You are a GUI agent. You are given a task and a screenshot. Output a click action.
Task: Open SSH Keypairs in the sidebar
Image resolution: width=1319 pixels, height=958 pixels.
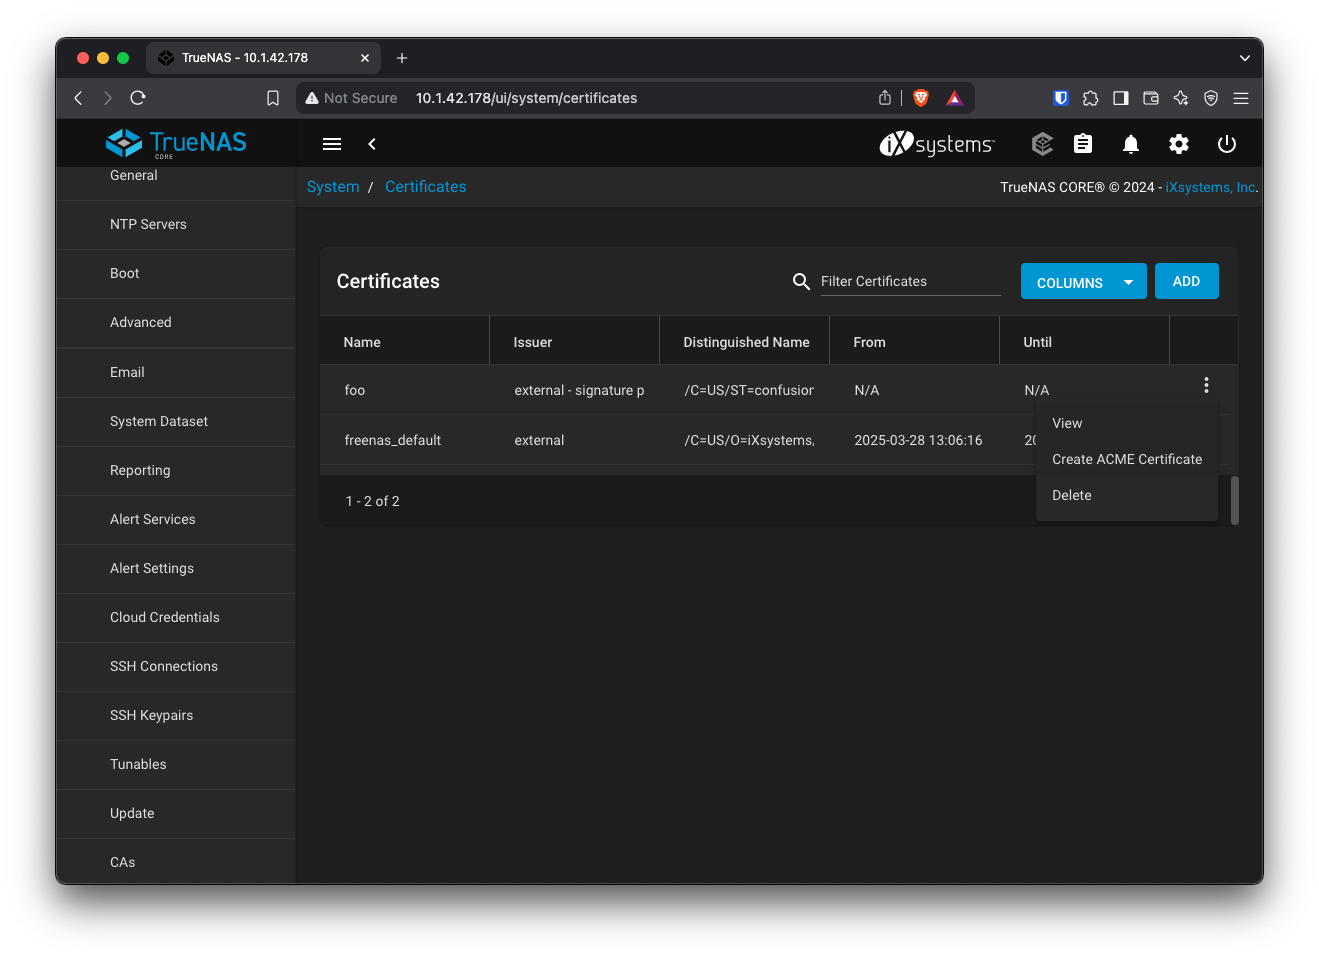point(176,715)
